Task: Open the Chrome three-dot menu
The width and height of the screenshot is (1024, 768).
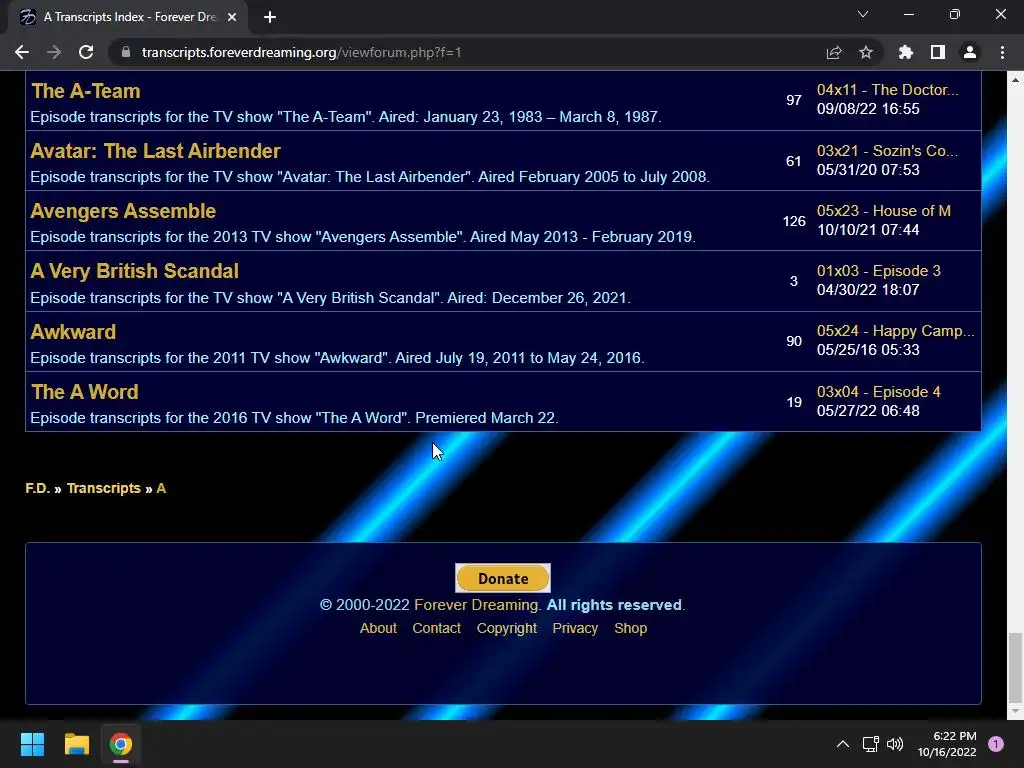Action: coord(1002,52)
